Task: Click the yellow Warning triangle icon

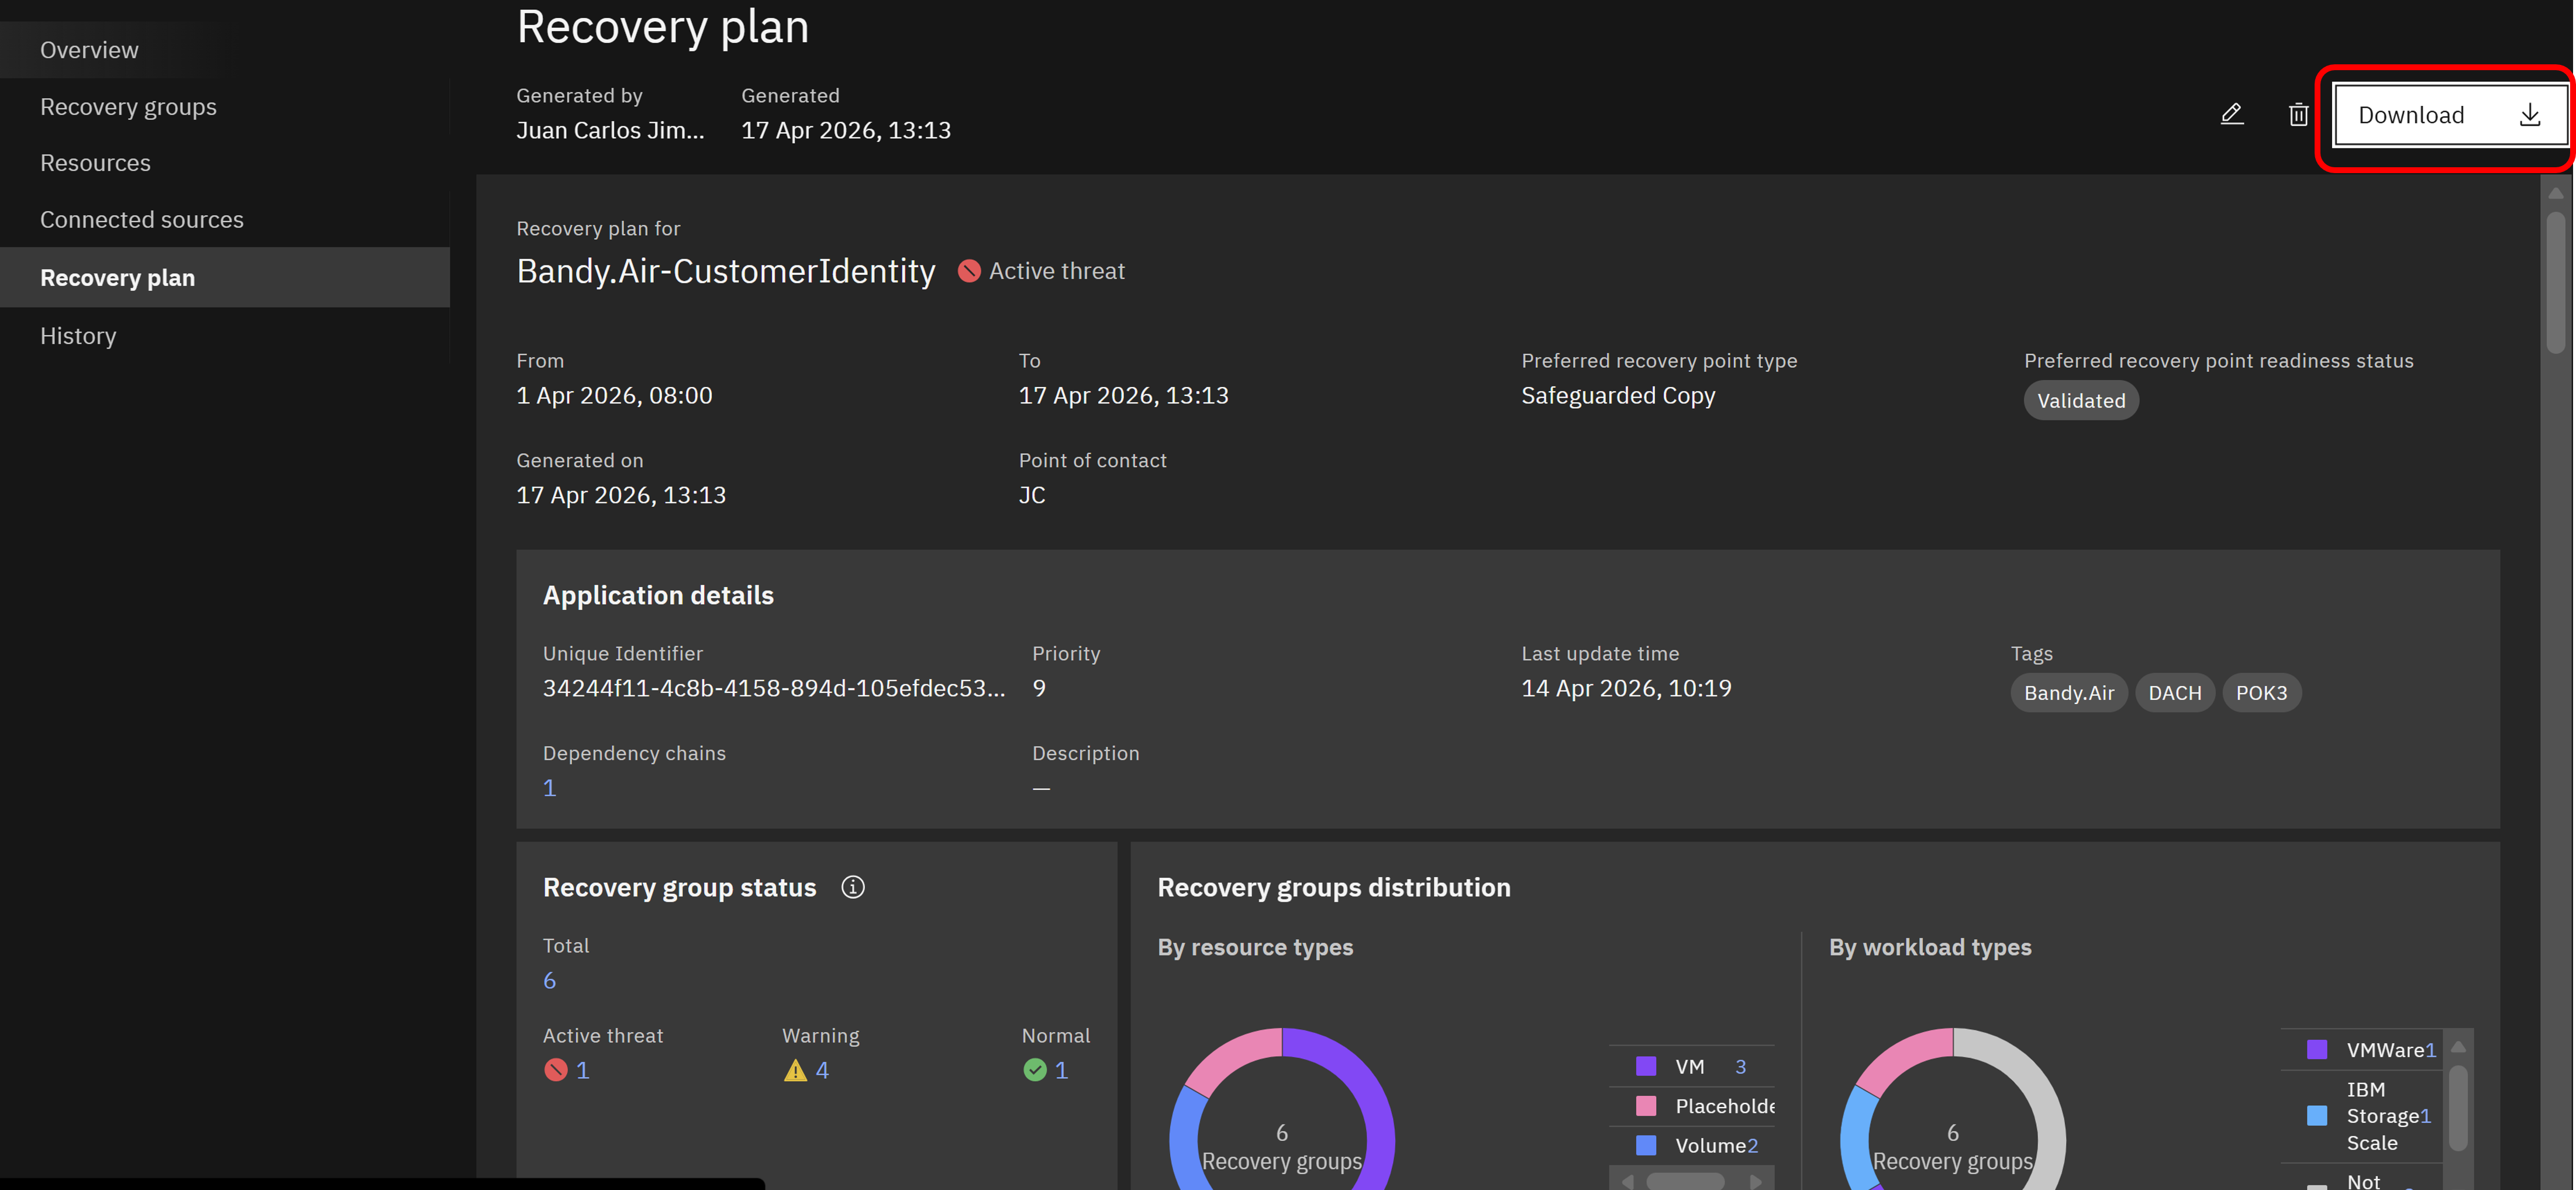Action: pyautogui.click(x=795, y=1071)
